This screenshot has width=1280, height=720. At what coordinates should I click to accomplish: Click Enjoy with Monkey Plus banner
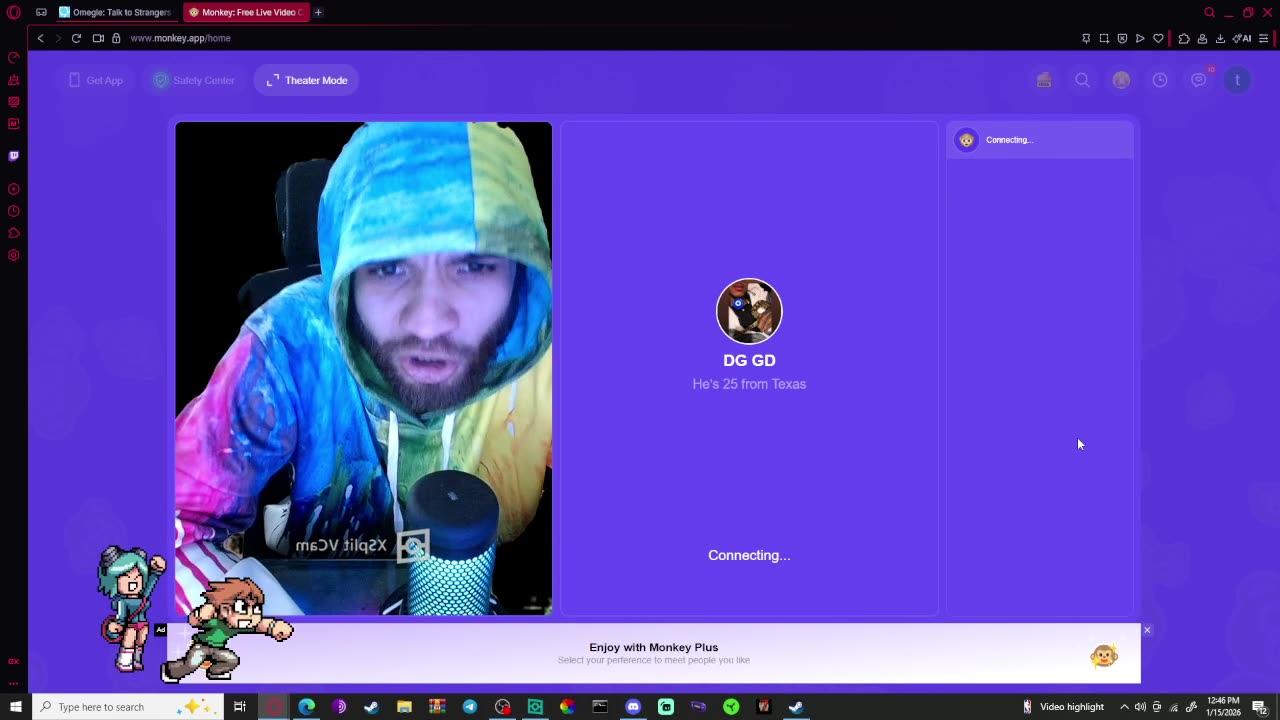point(654,653)
